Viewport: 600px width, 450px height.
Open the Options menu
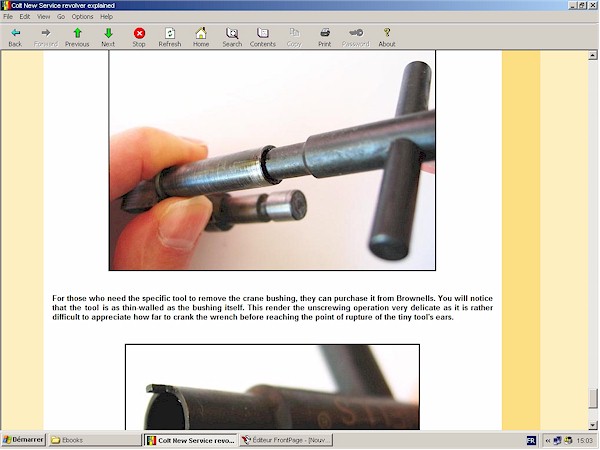click(82, 16)
